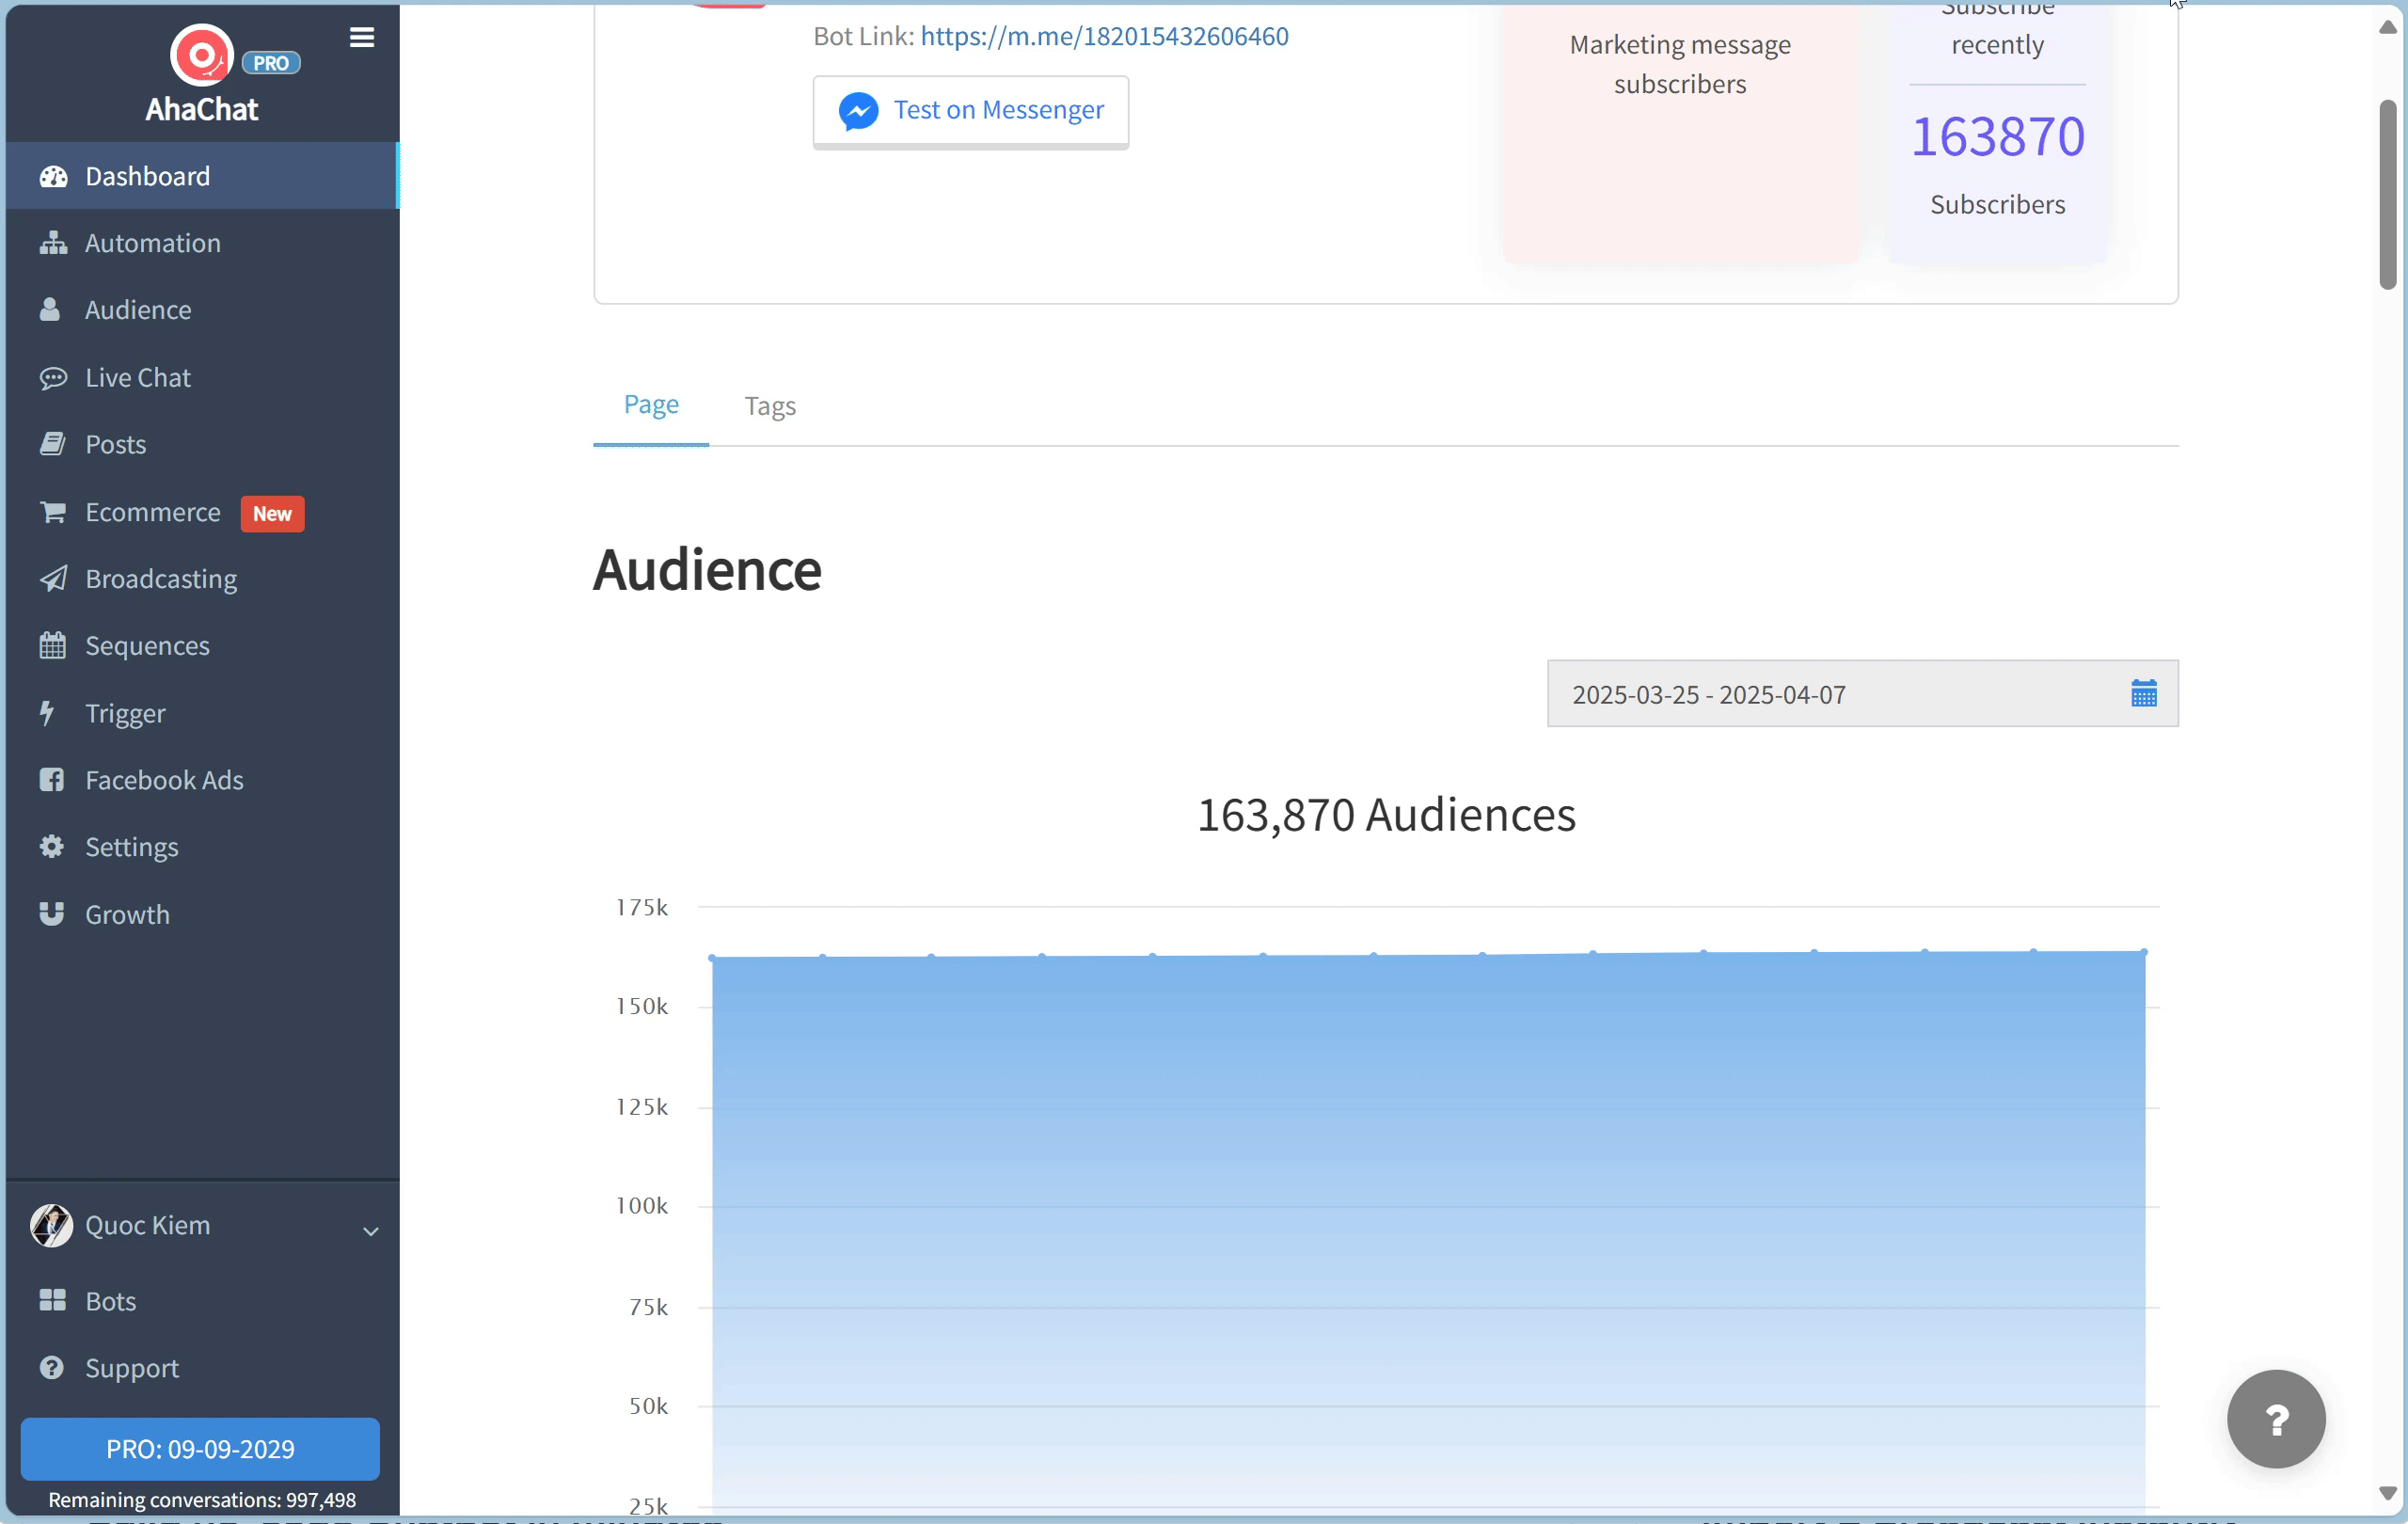Open the bot link m.me URL
This screenshot has height=1524, width=2408.
(x=1104, y=36)
